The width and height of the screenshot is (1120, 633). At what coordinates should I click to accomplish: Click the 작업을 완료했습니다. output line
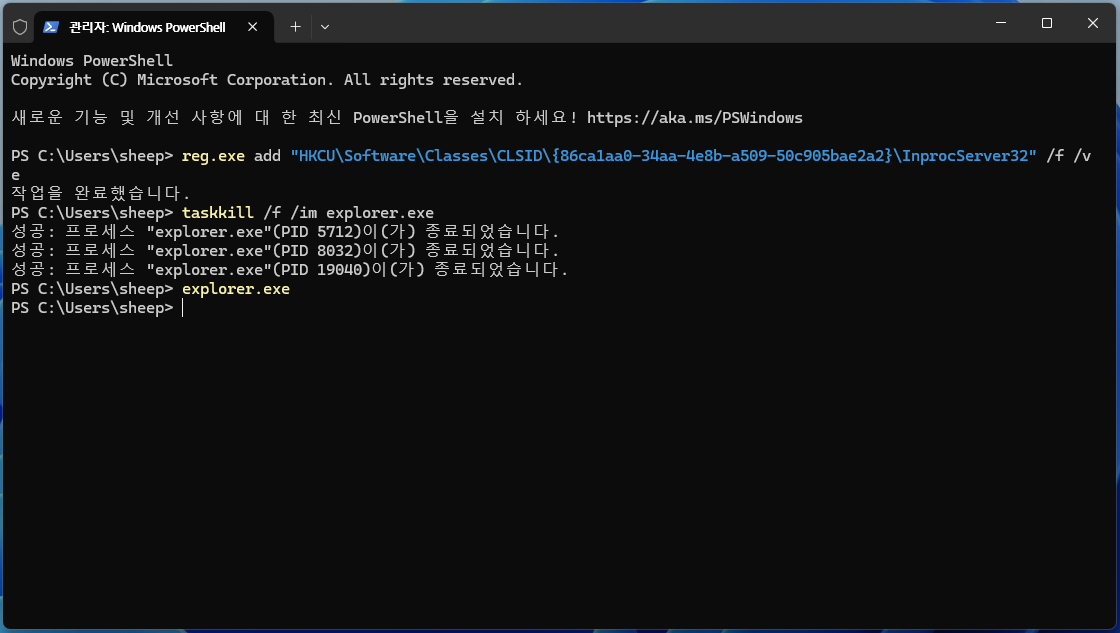click(101, 194)
